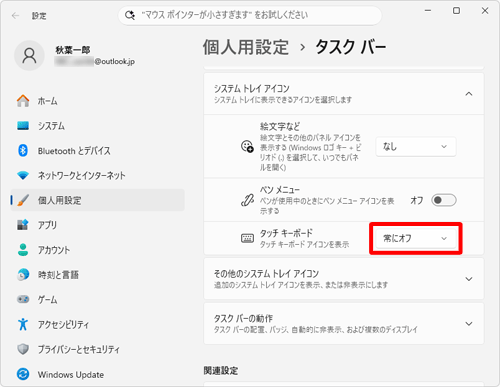Screen dimensions: 500x387
Task: Click the アクセシビリティ figure icon
Action: 23,324
